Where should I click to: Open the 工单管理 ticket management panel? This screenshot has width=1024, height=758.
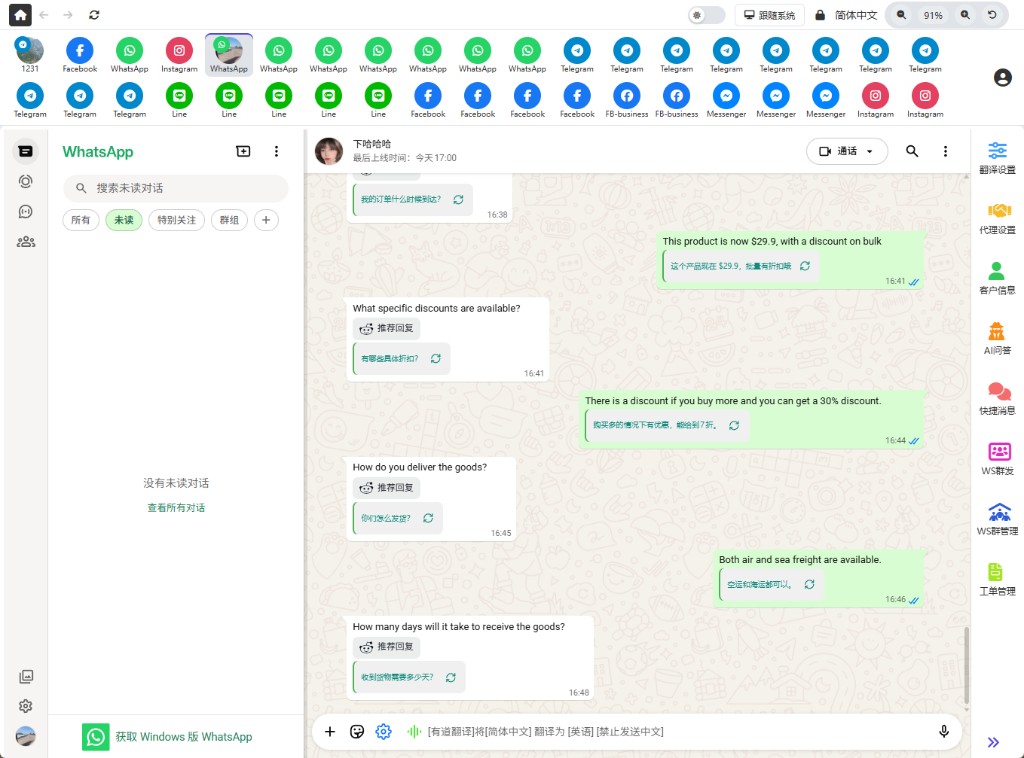click(x=997, y=578)
